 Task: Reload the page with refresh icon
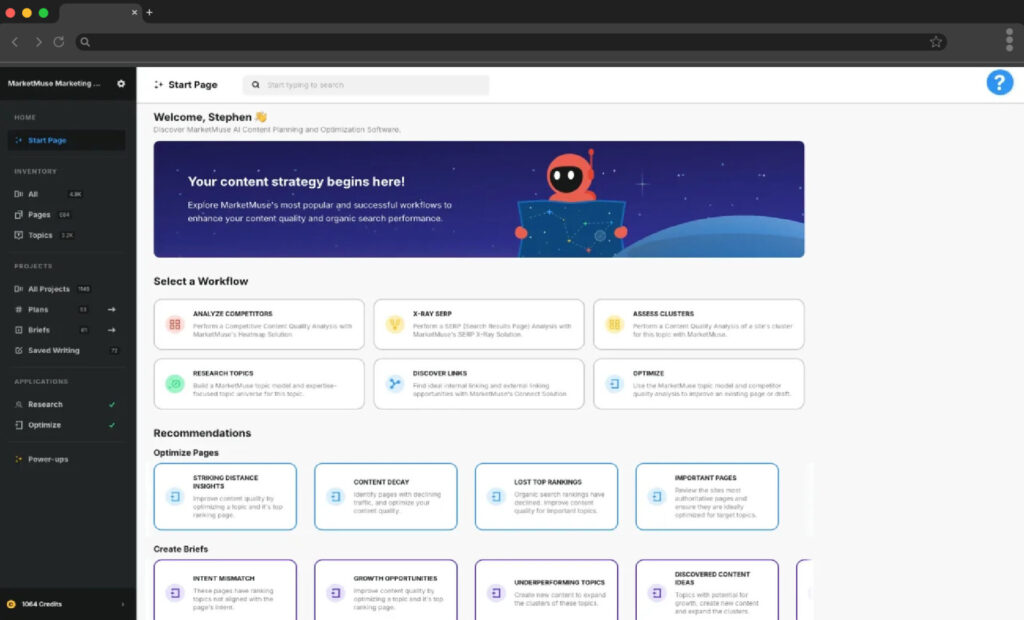59,42
